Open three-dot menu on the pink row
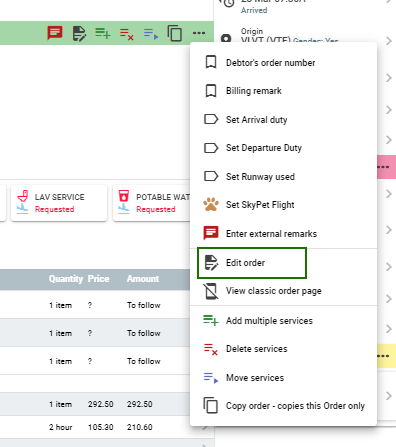The height and width of the screenshot is (447, 396). (383, 167)
